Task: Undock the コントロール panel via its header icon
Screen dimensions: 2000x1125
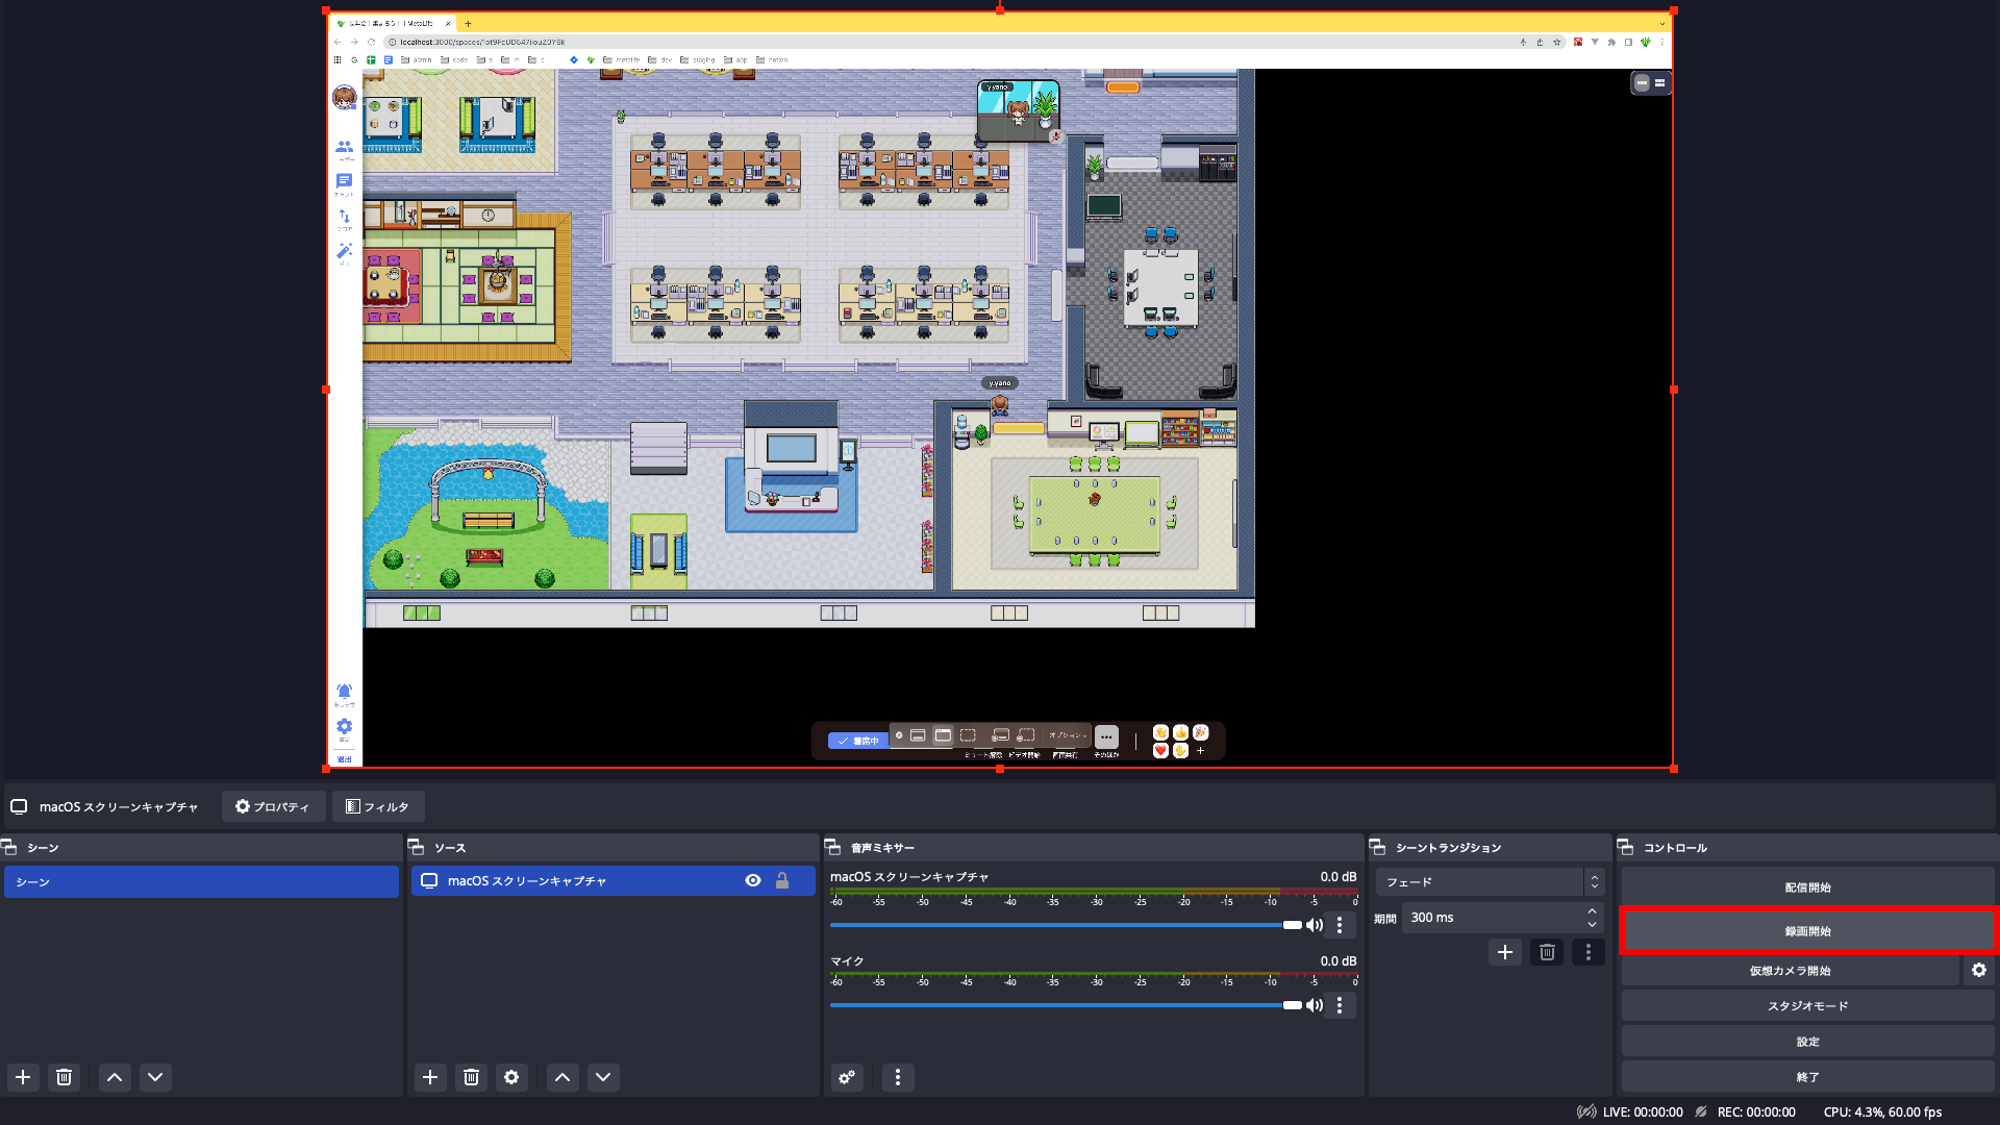Action: pyautogui.click(x=1625, y=847)
